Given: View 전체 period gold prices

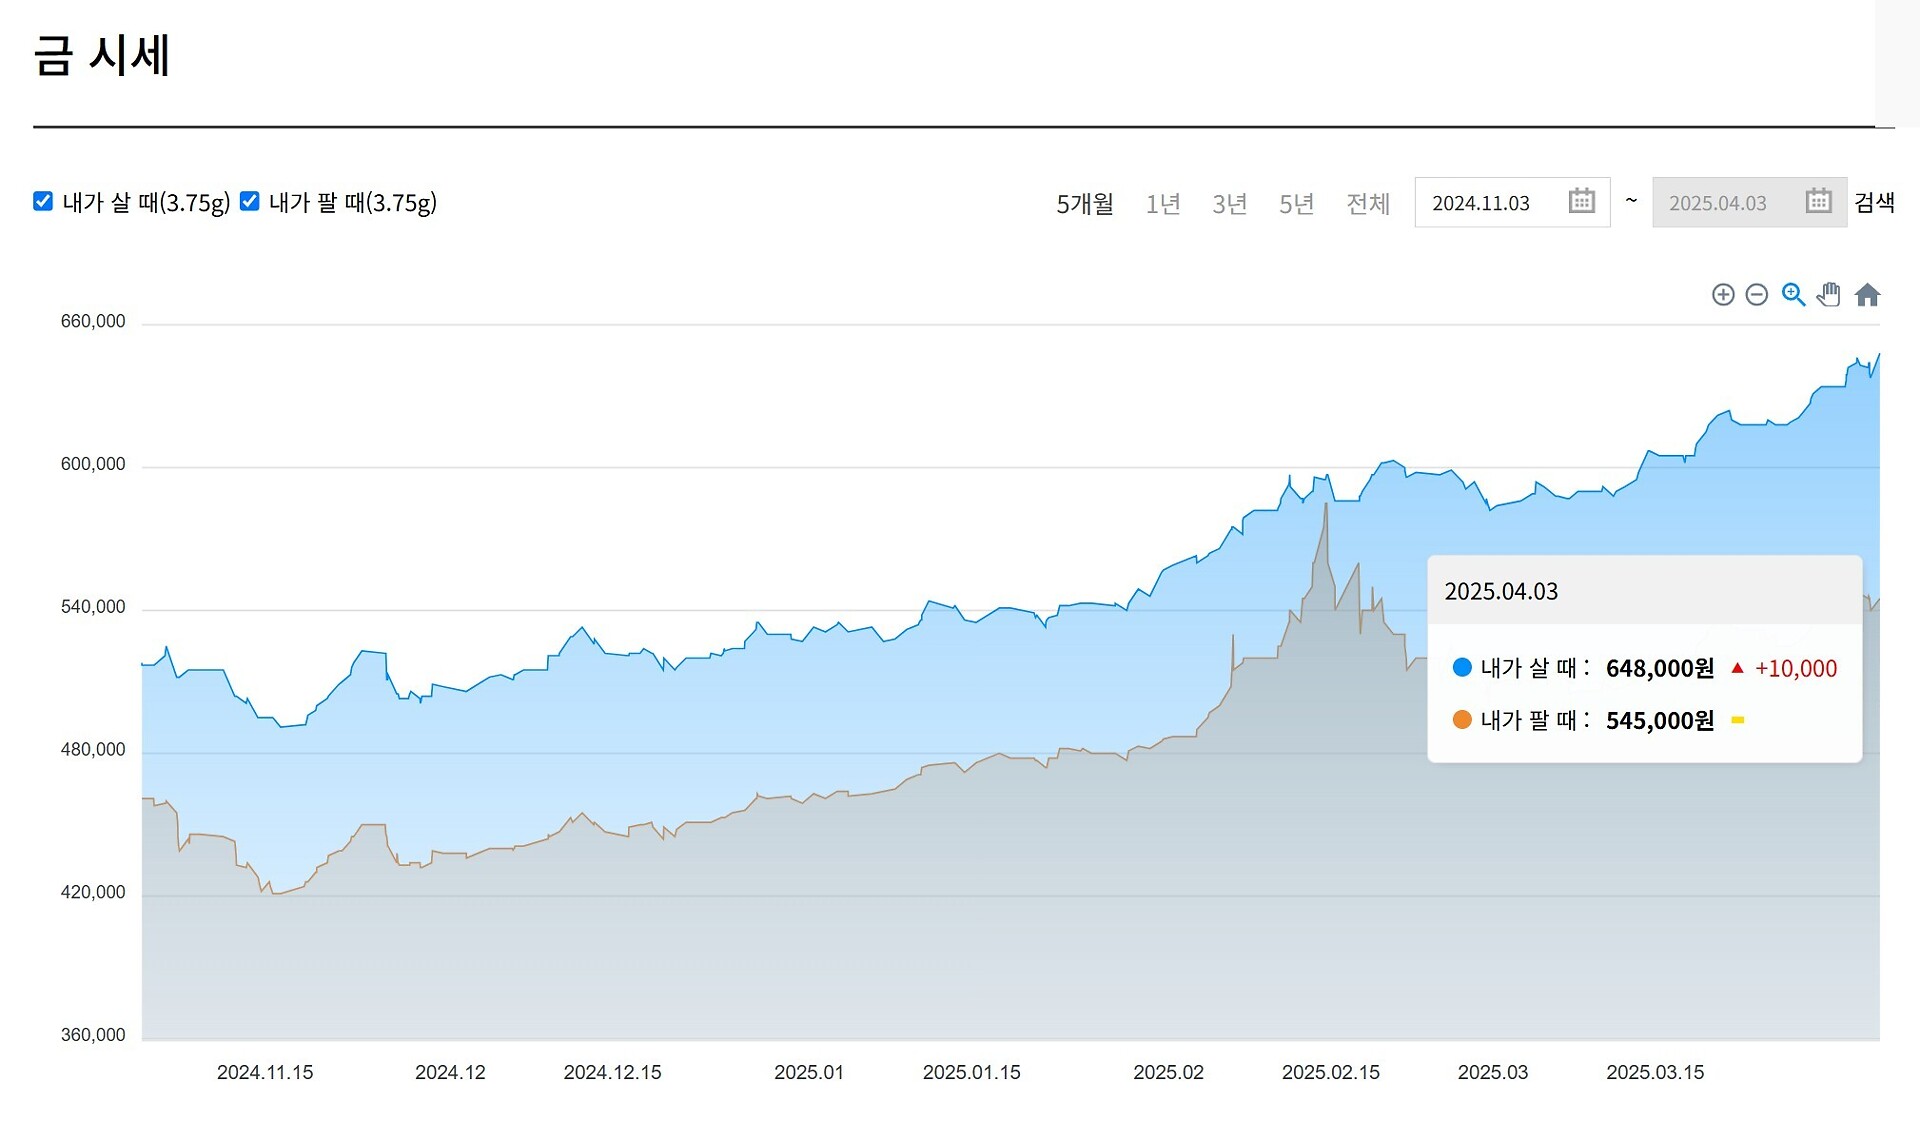Looking at the screenshot, I should pos(1368,204).
